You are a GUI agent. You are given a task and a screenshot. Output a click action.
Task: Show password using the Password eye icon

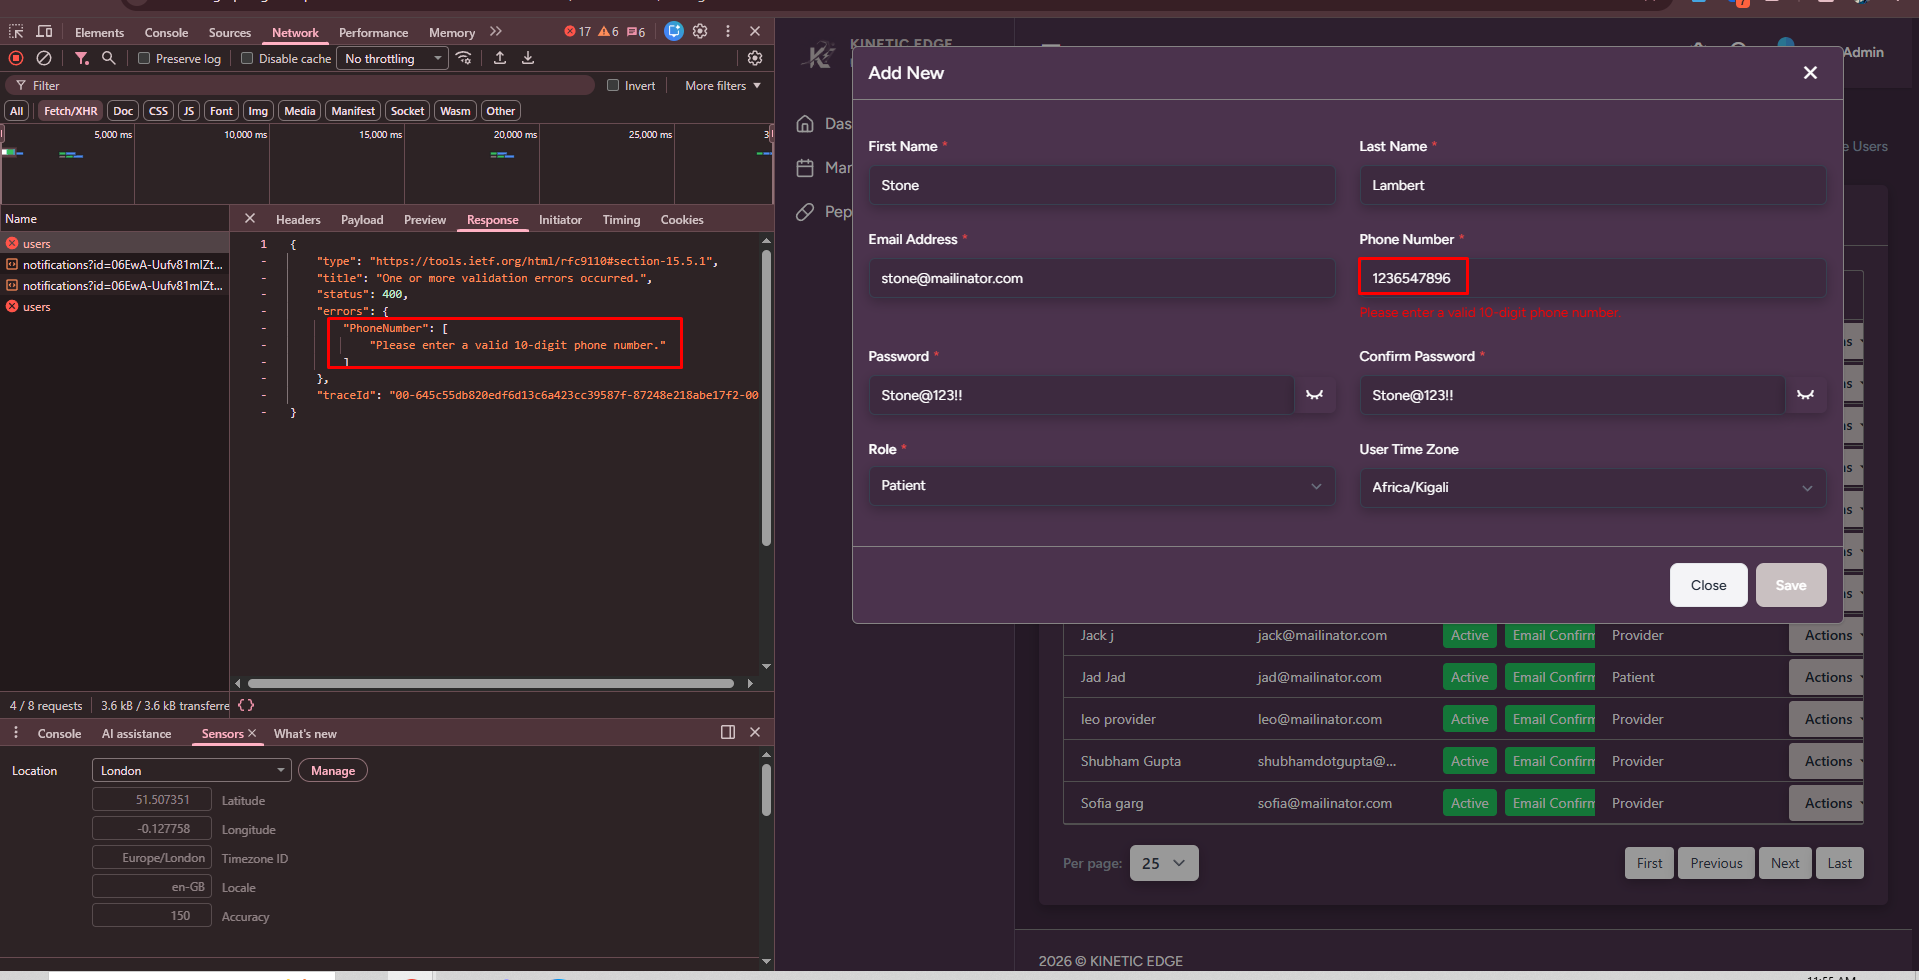(1314, 395)
